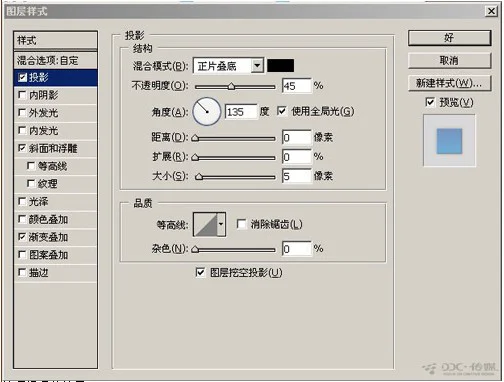Expand the 混合模式 blend mode dropdown

point(257,66)
